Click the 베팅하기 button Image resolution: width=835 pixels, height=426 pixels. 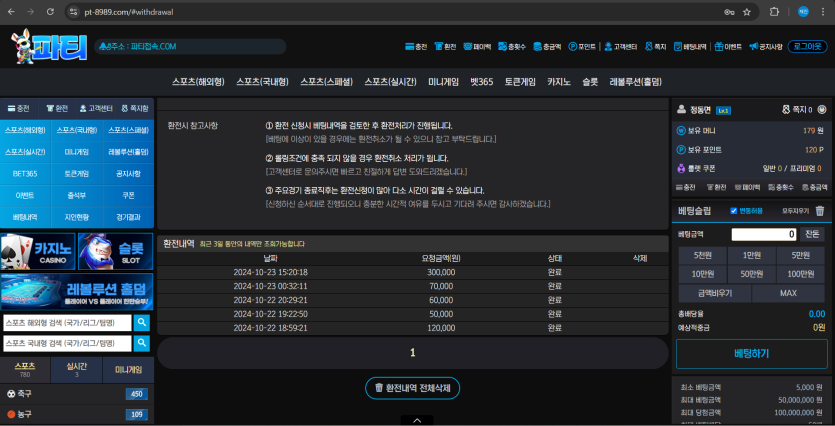pyautogui.click(x=750, y=354)
